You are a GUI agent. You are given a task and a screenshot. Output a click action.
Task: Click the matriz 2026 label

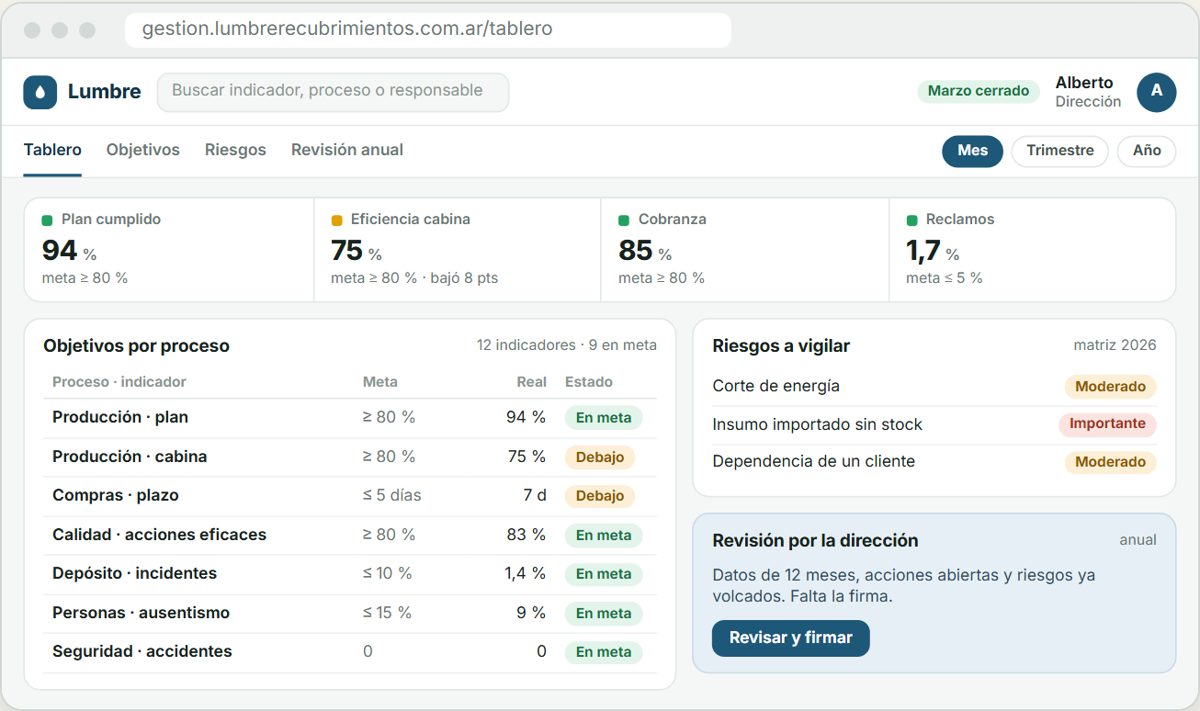[1115, 346]
